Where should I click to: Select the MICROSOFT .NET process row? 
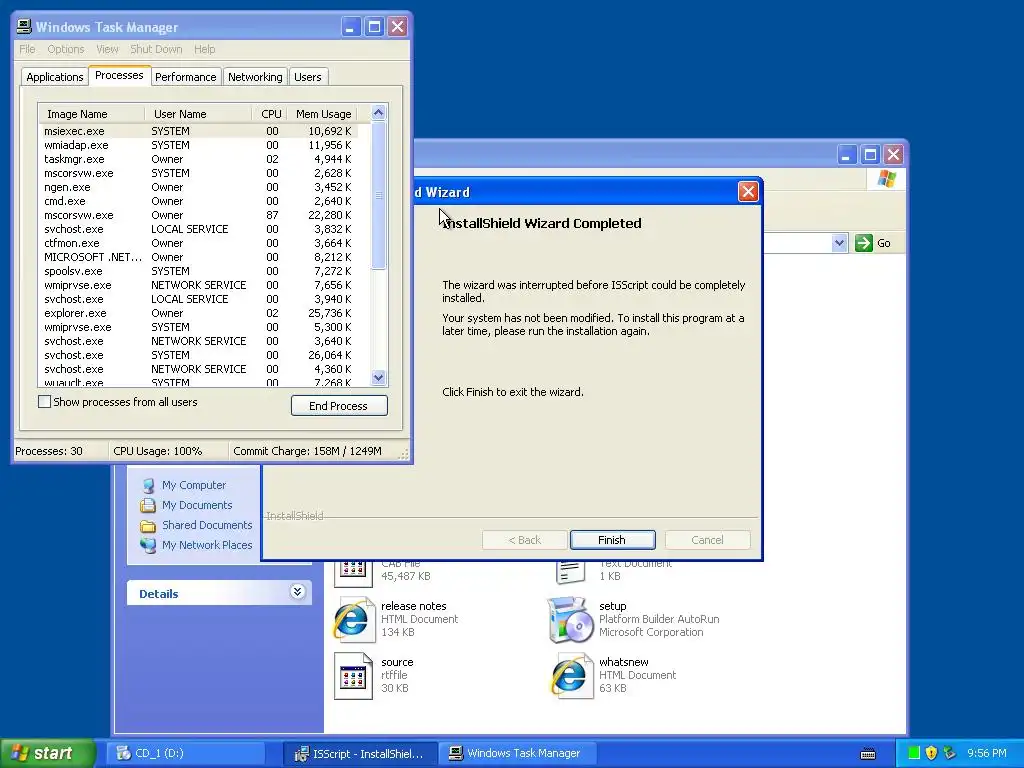[x=199, y=257]
